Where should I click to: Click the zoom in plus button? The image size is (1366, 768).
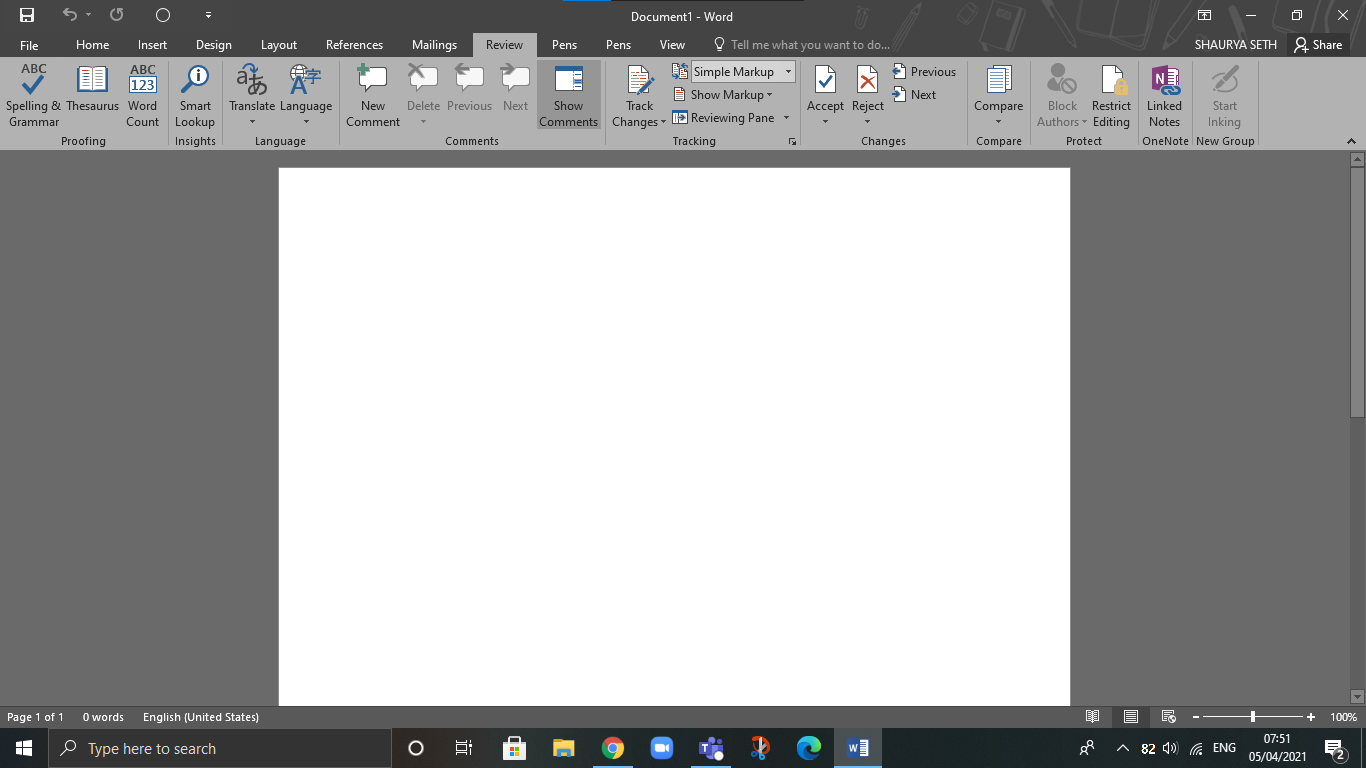(1311, 717)
